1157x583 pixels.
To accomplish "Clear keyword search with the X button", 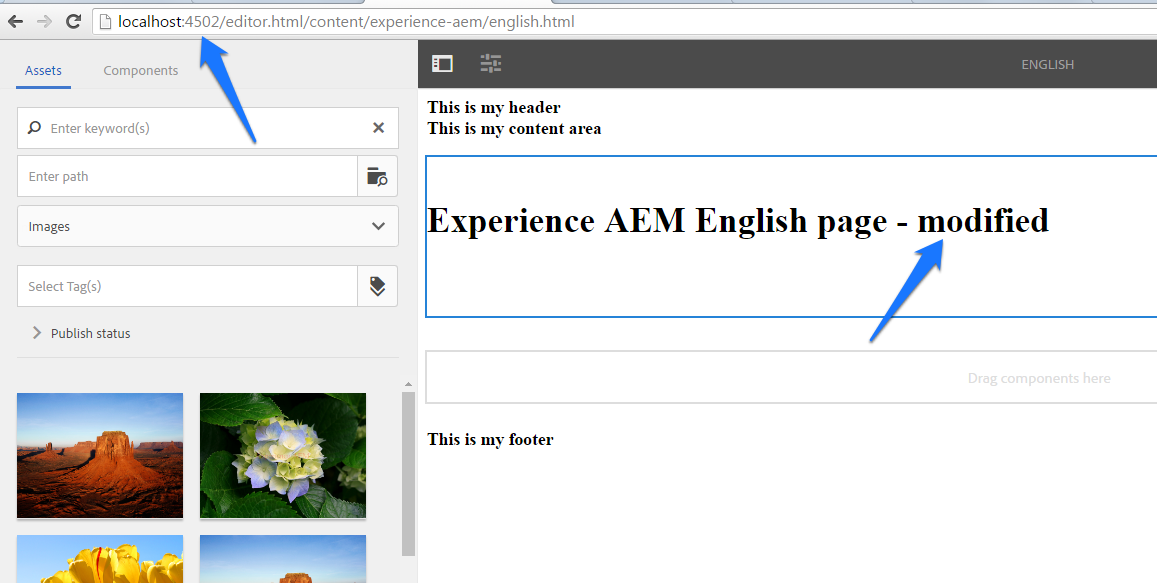I will pos(378,128).
